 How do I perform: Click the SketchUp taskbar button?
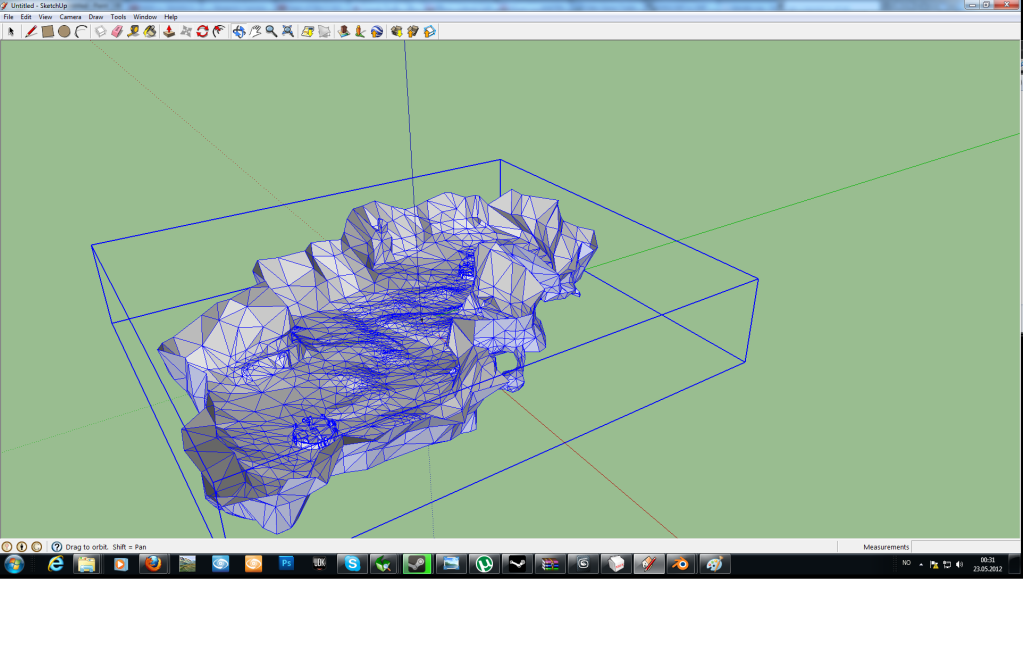pos(649,564)
